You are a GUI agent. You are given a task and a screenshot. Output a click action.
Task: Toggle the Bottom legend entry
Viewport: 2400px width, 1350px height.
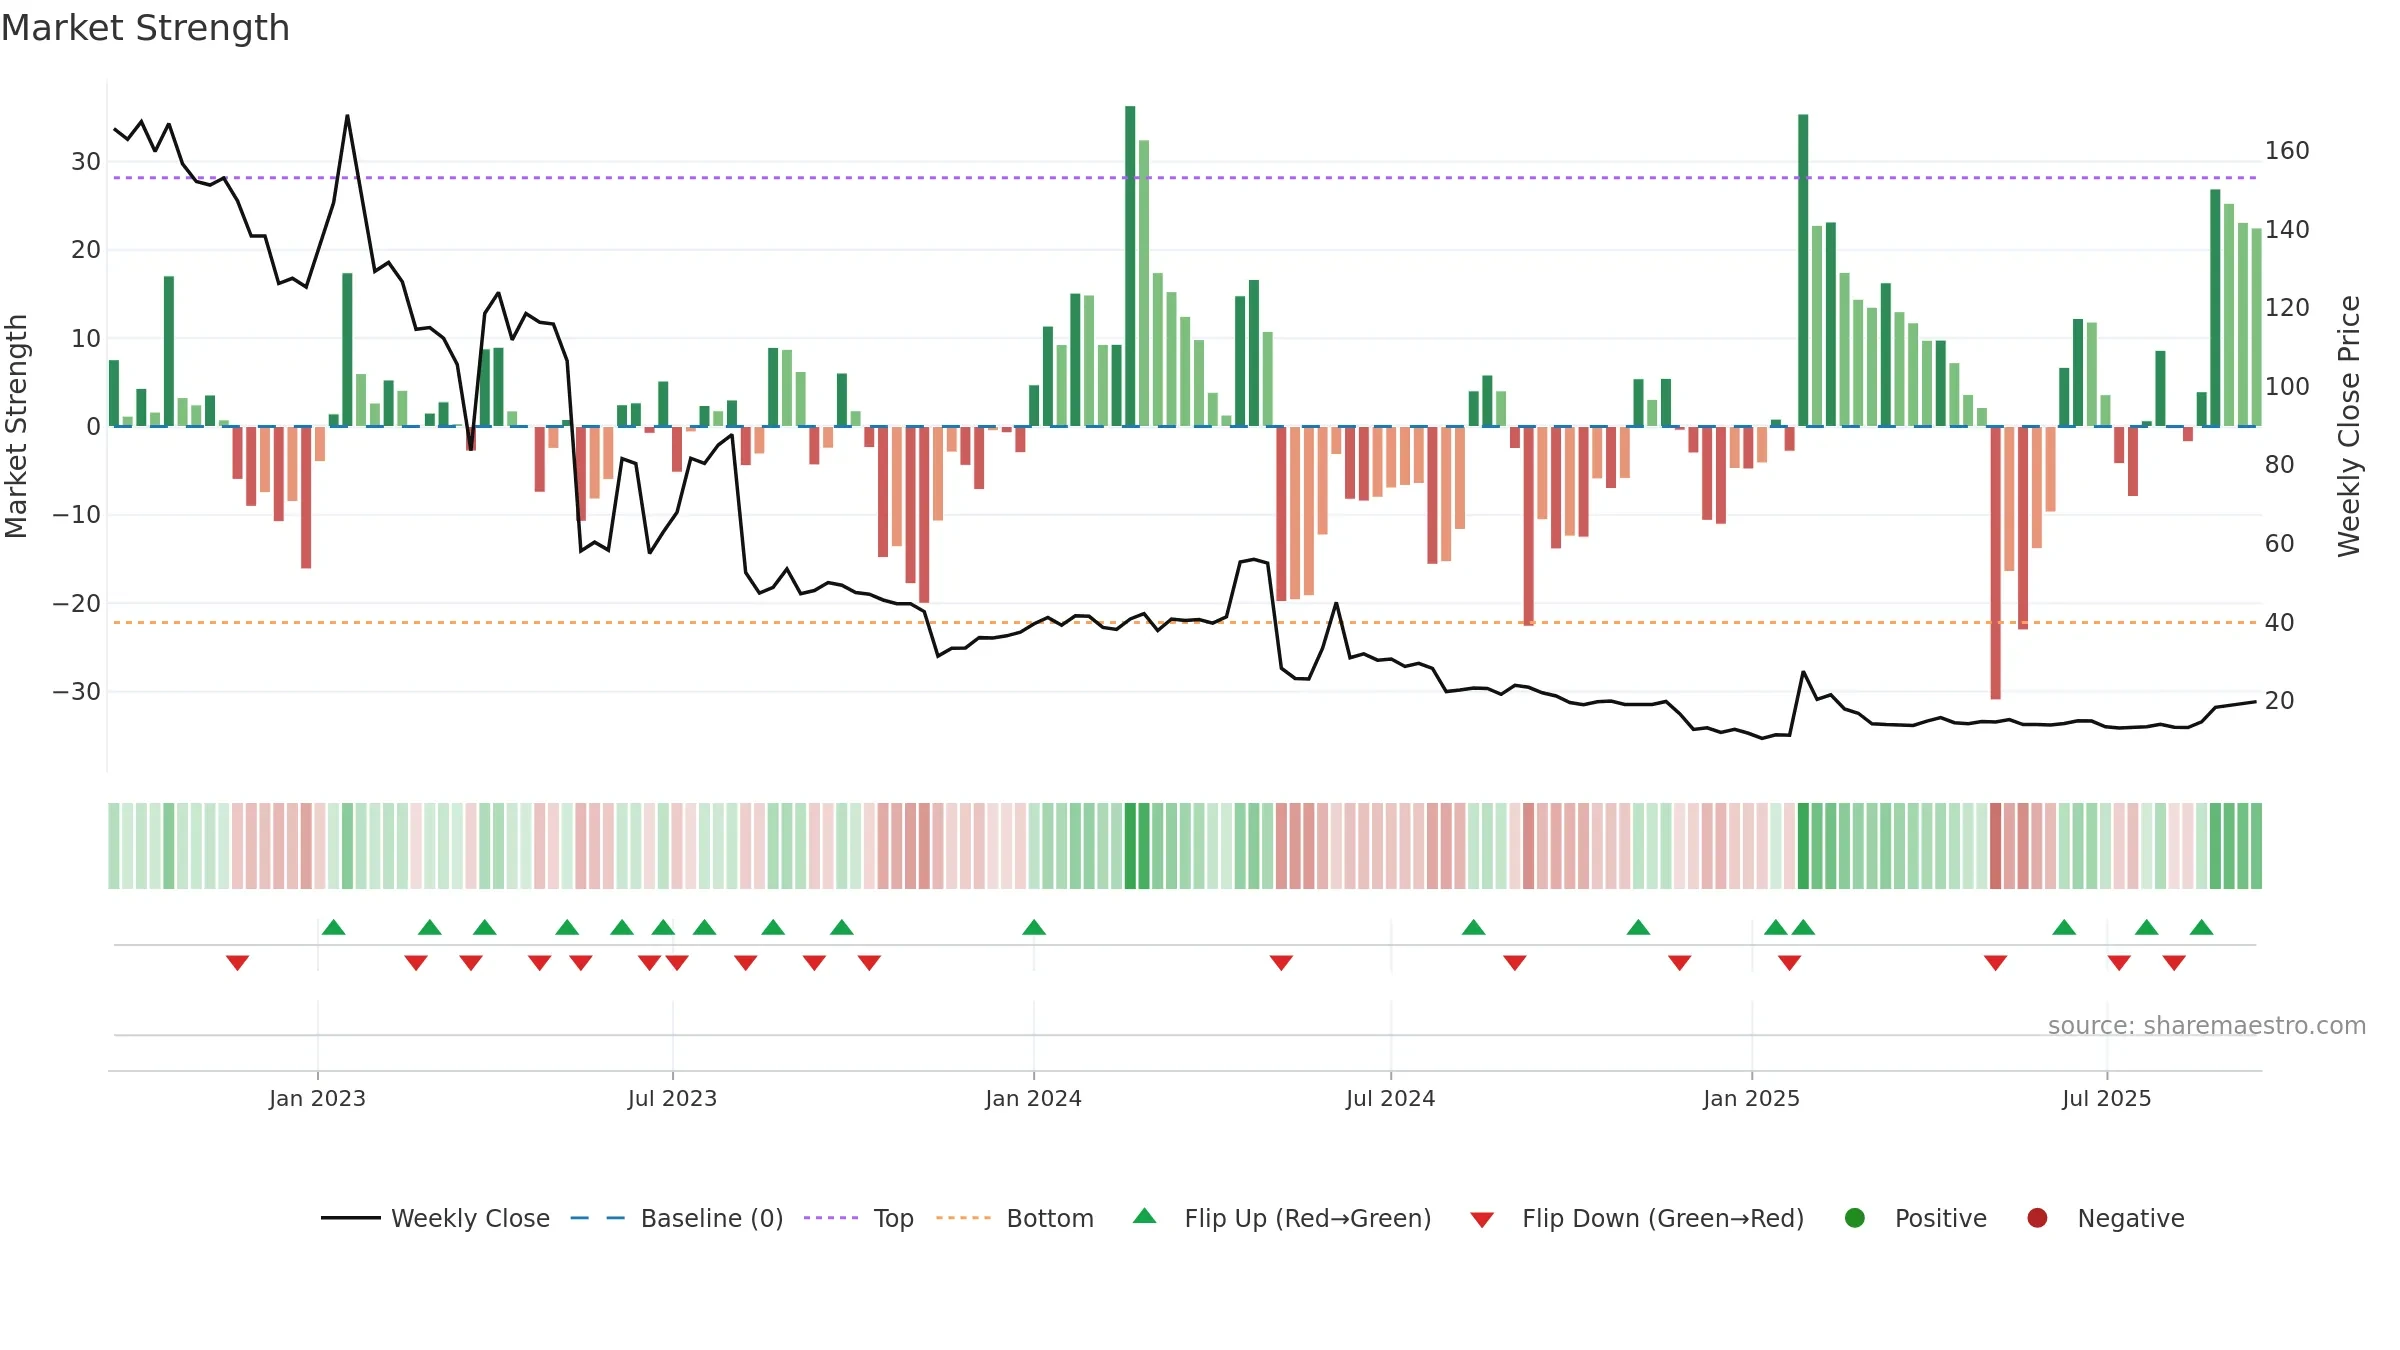(1015, 1218)
